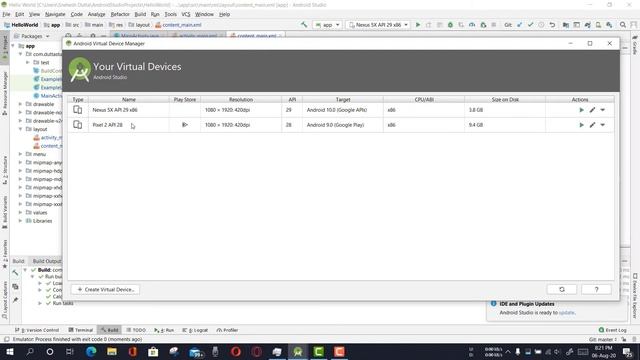Open actions dropdown for Pixel 2 device

[x=602, y=125]
